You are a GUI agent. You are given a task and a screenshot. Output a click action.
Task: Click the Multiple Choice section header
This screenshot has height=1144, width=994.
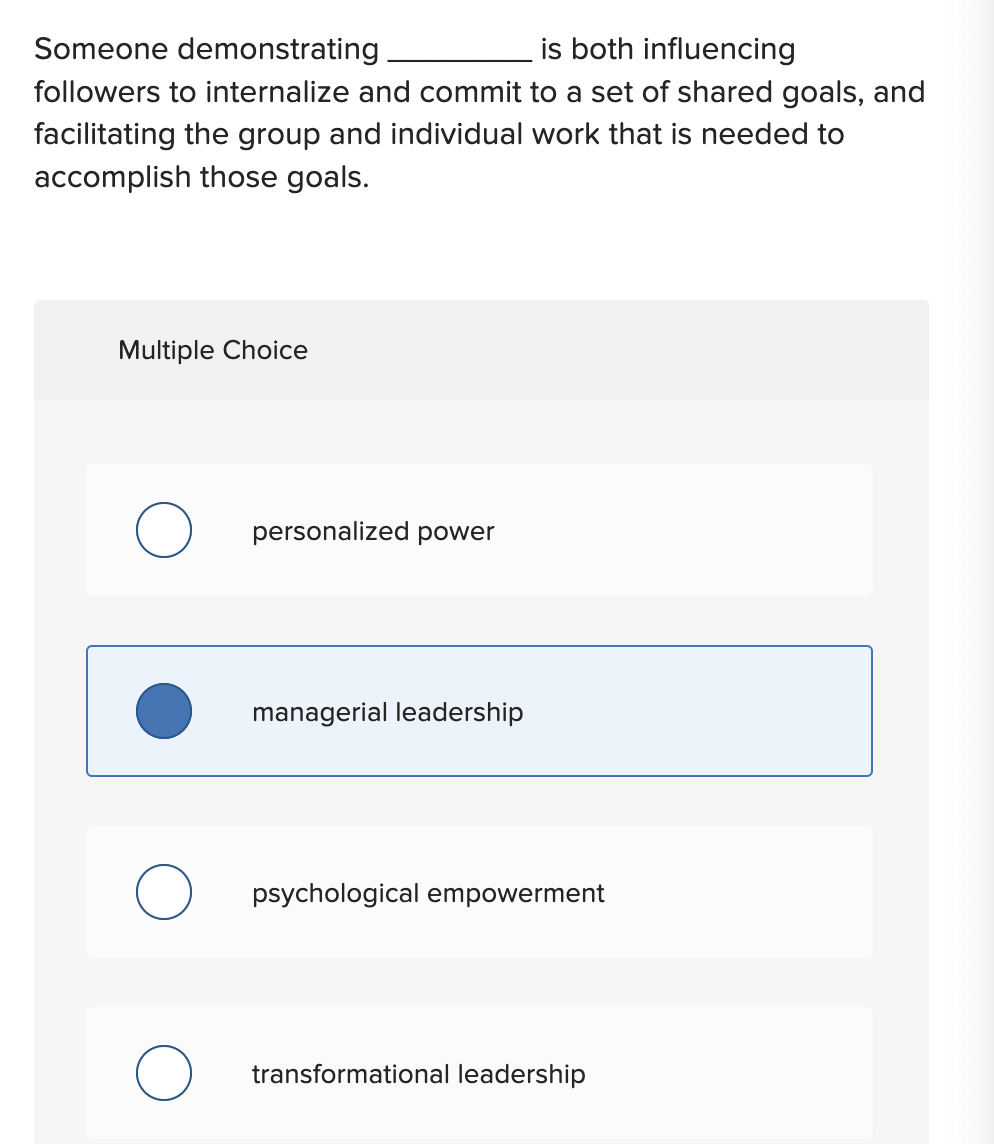tap(212, 350)
